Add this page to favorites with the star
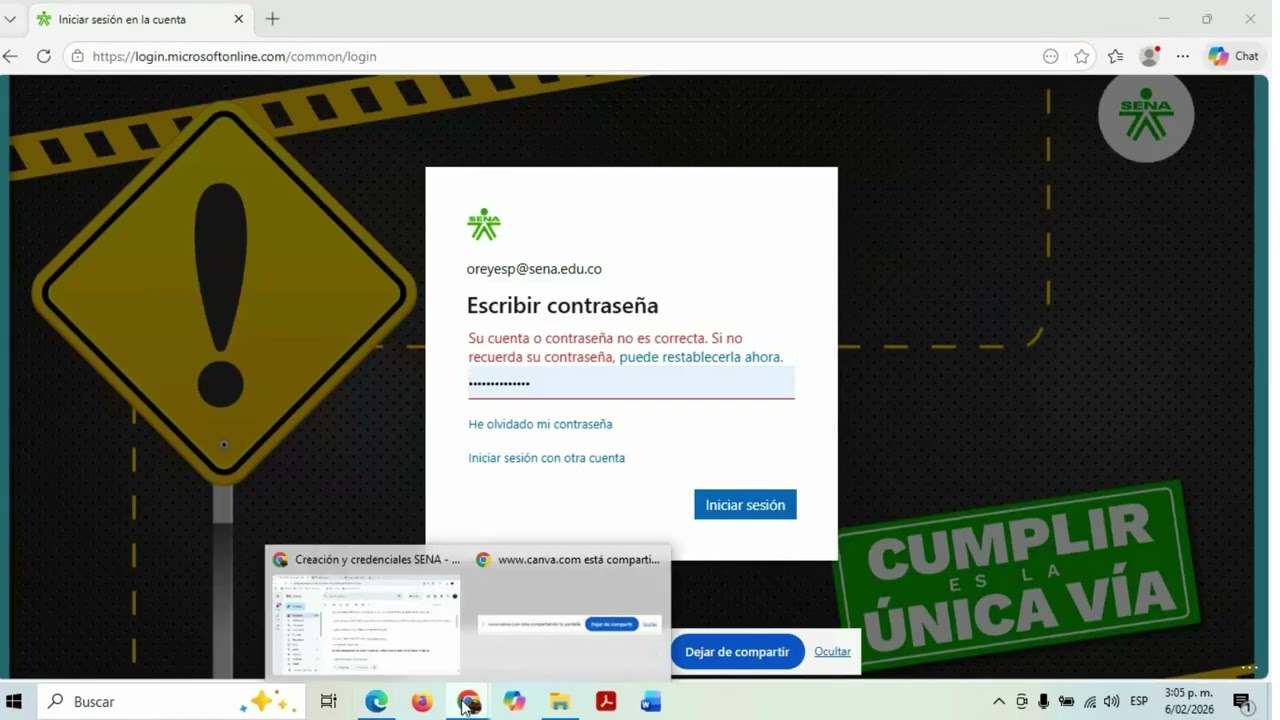 [x=1081, y=56]
